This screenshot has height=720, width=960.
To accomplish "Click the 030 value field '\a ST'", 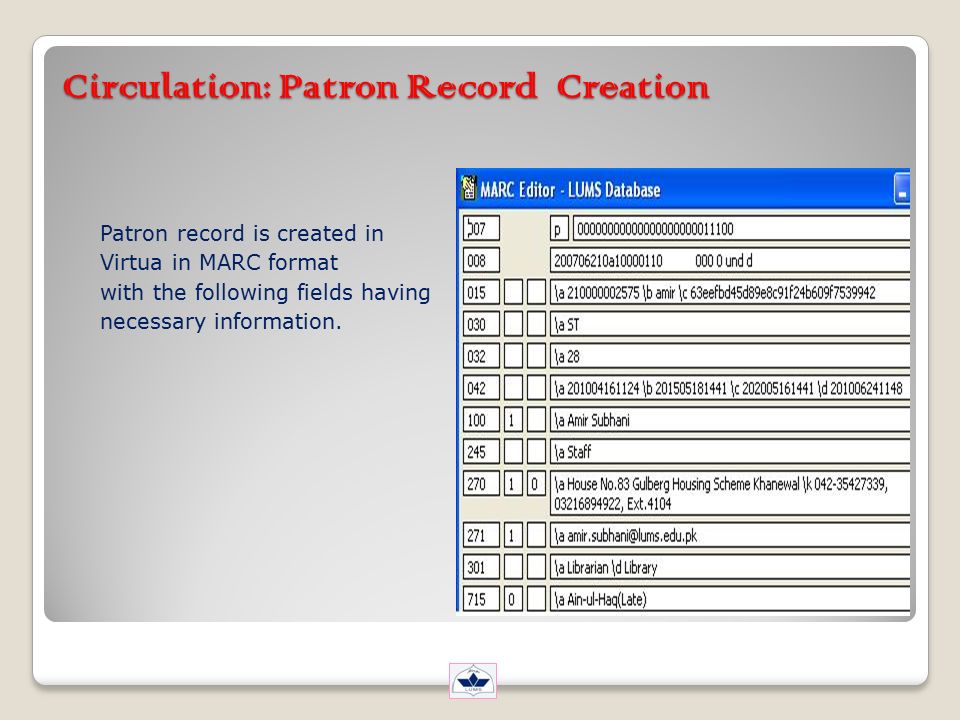I will [730, 324].
